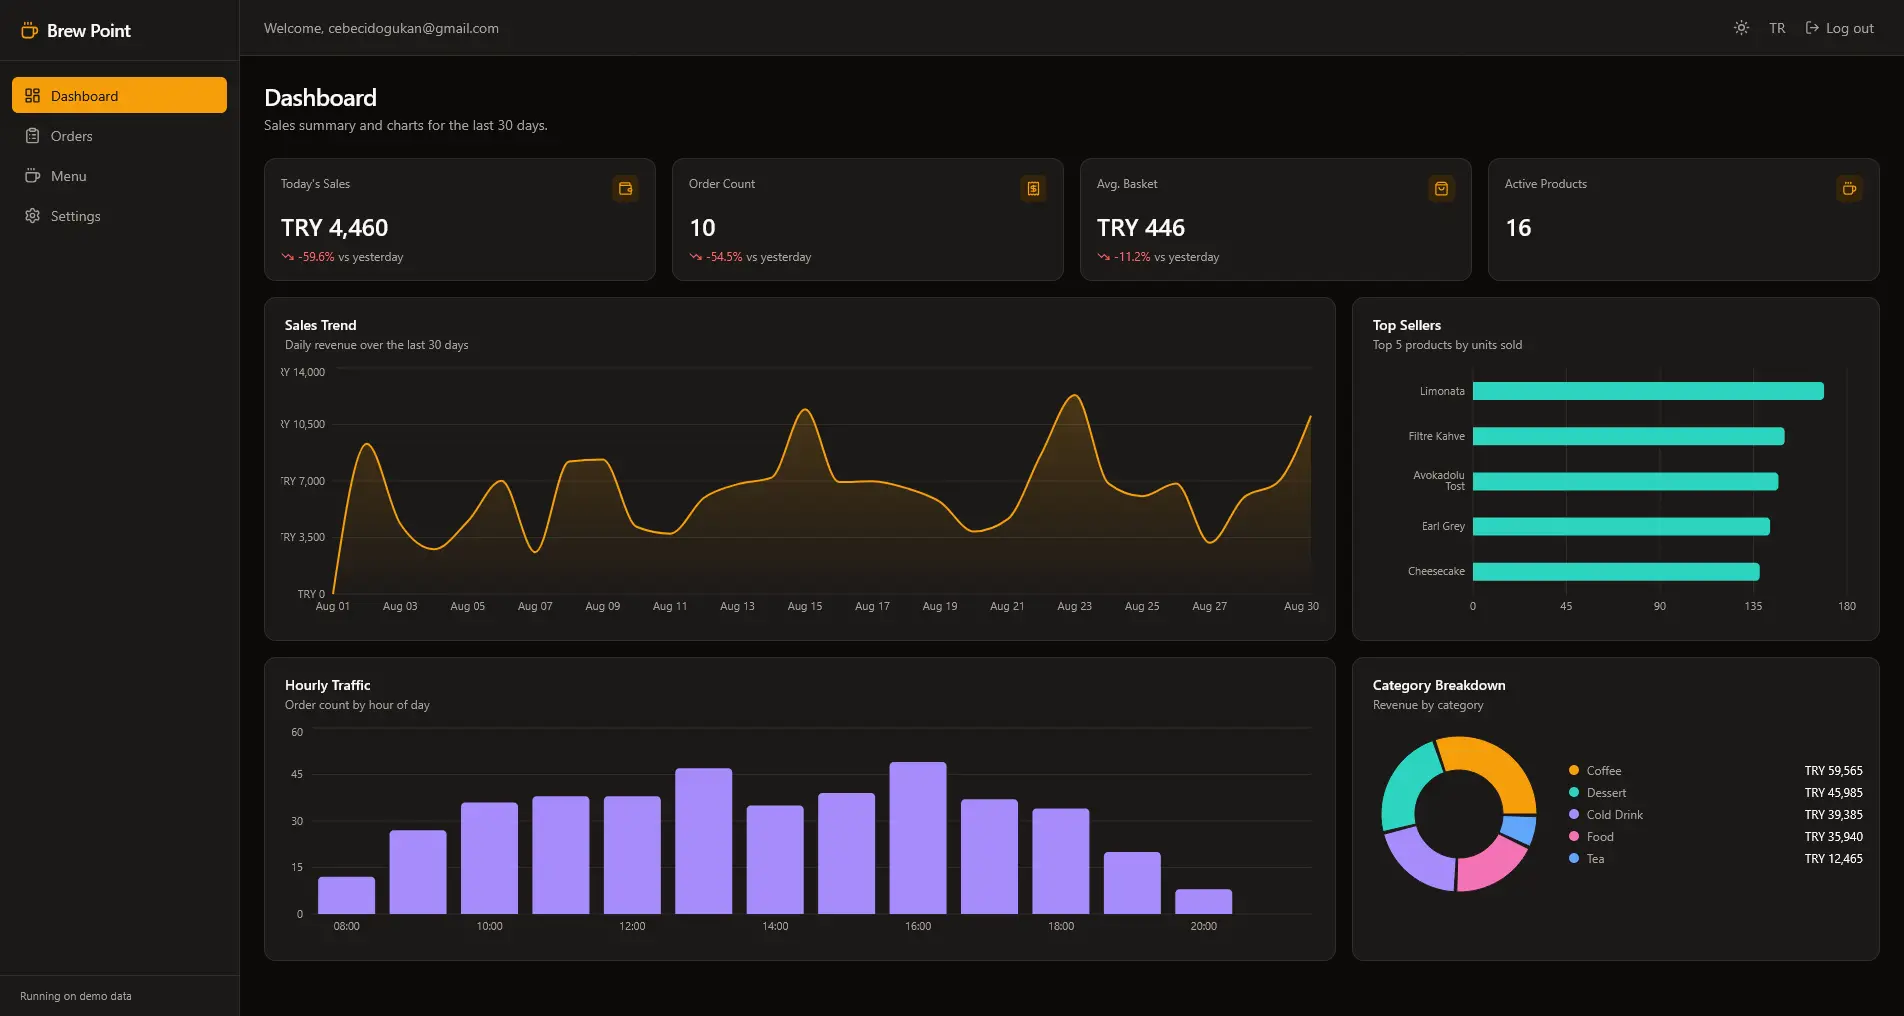The height and width of the screenshot is (1016, 1904).
Task: Click the Log out button
Action: [x=1839, y=28]
